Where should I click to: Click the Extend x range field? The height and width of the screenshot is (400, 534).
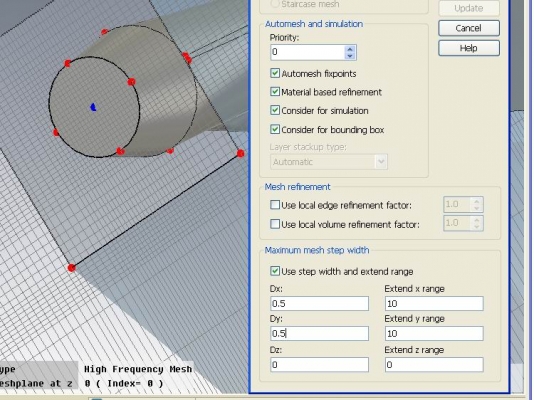tap(434, 303)
